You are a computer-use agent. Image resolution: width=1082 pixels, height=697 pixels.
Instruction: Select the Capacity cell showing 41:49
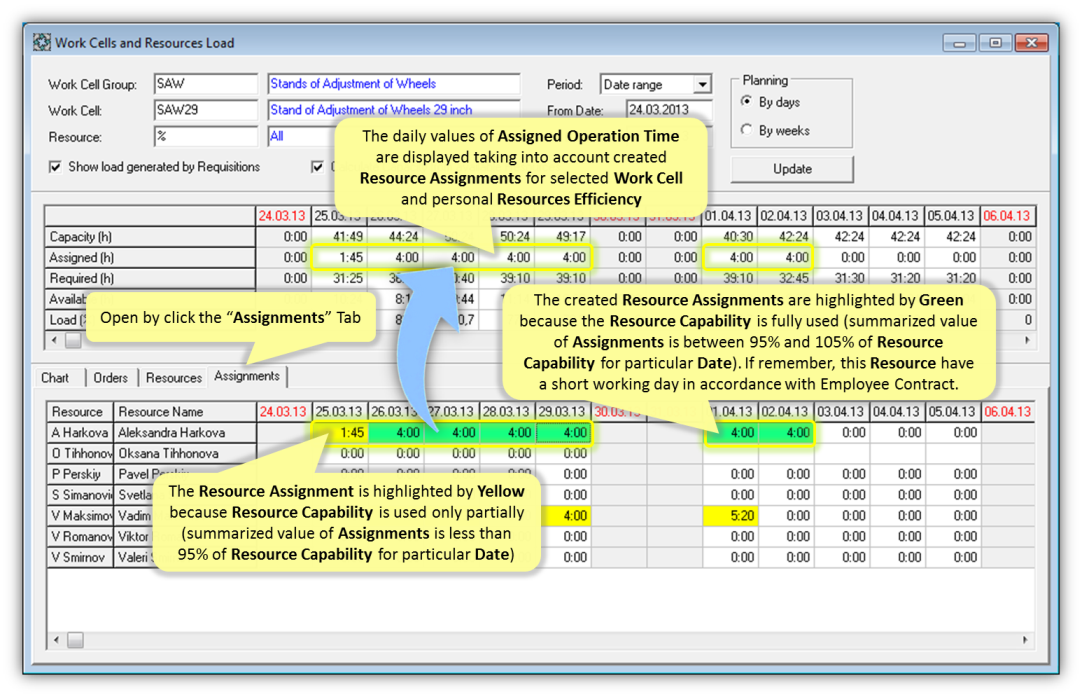[x=339, y=237]
